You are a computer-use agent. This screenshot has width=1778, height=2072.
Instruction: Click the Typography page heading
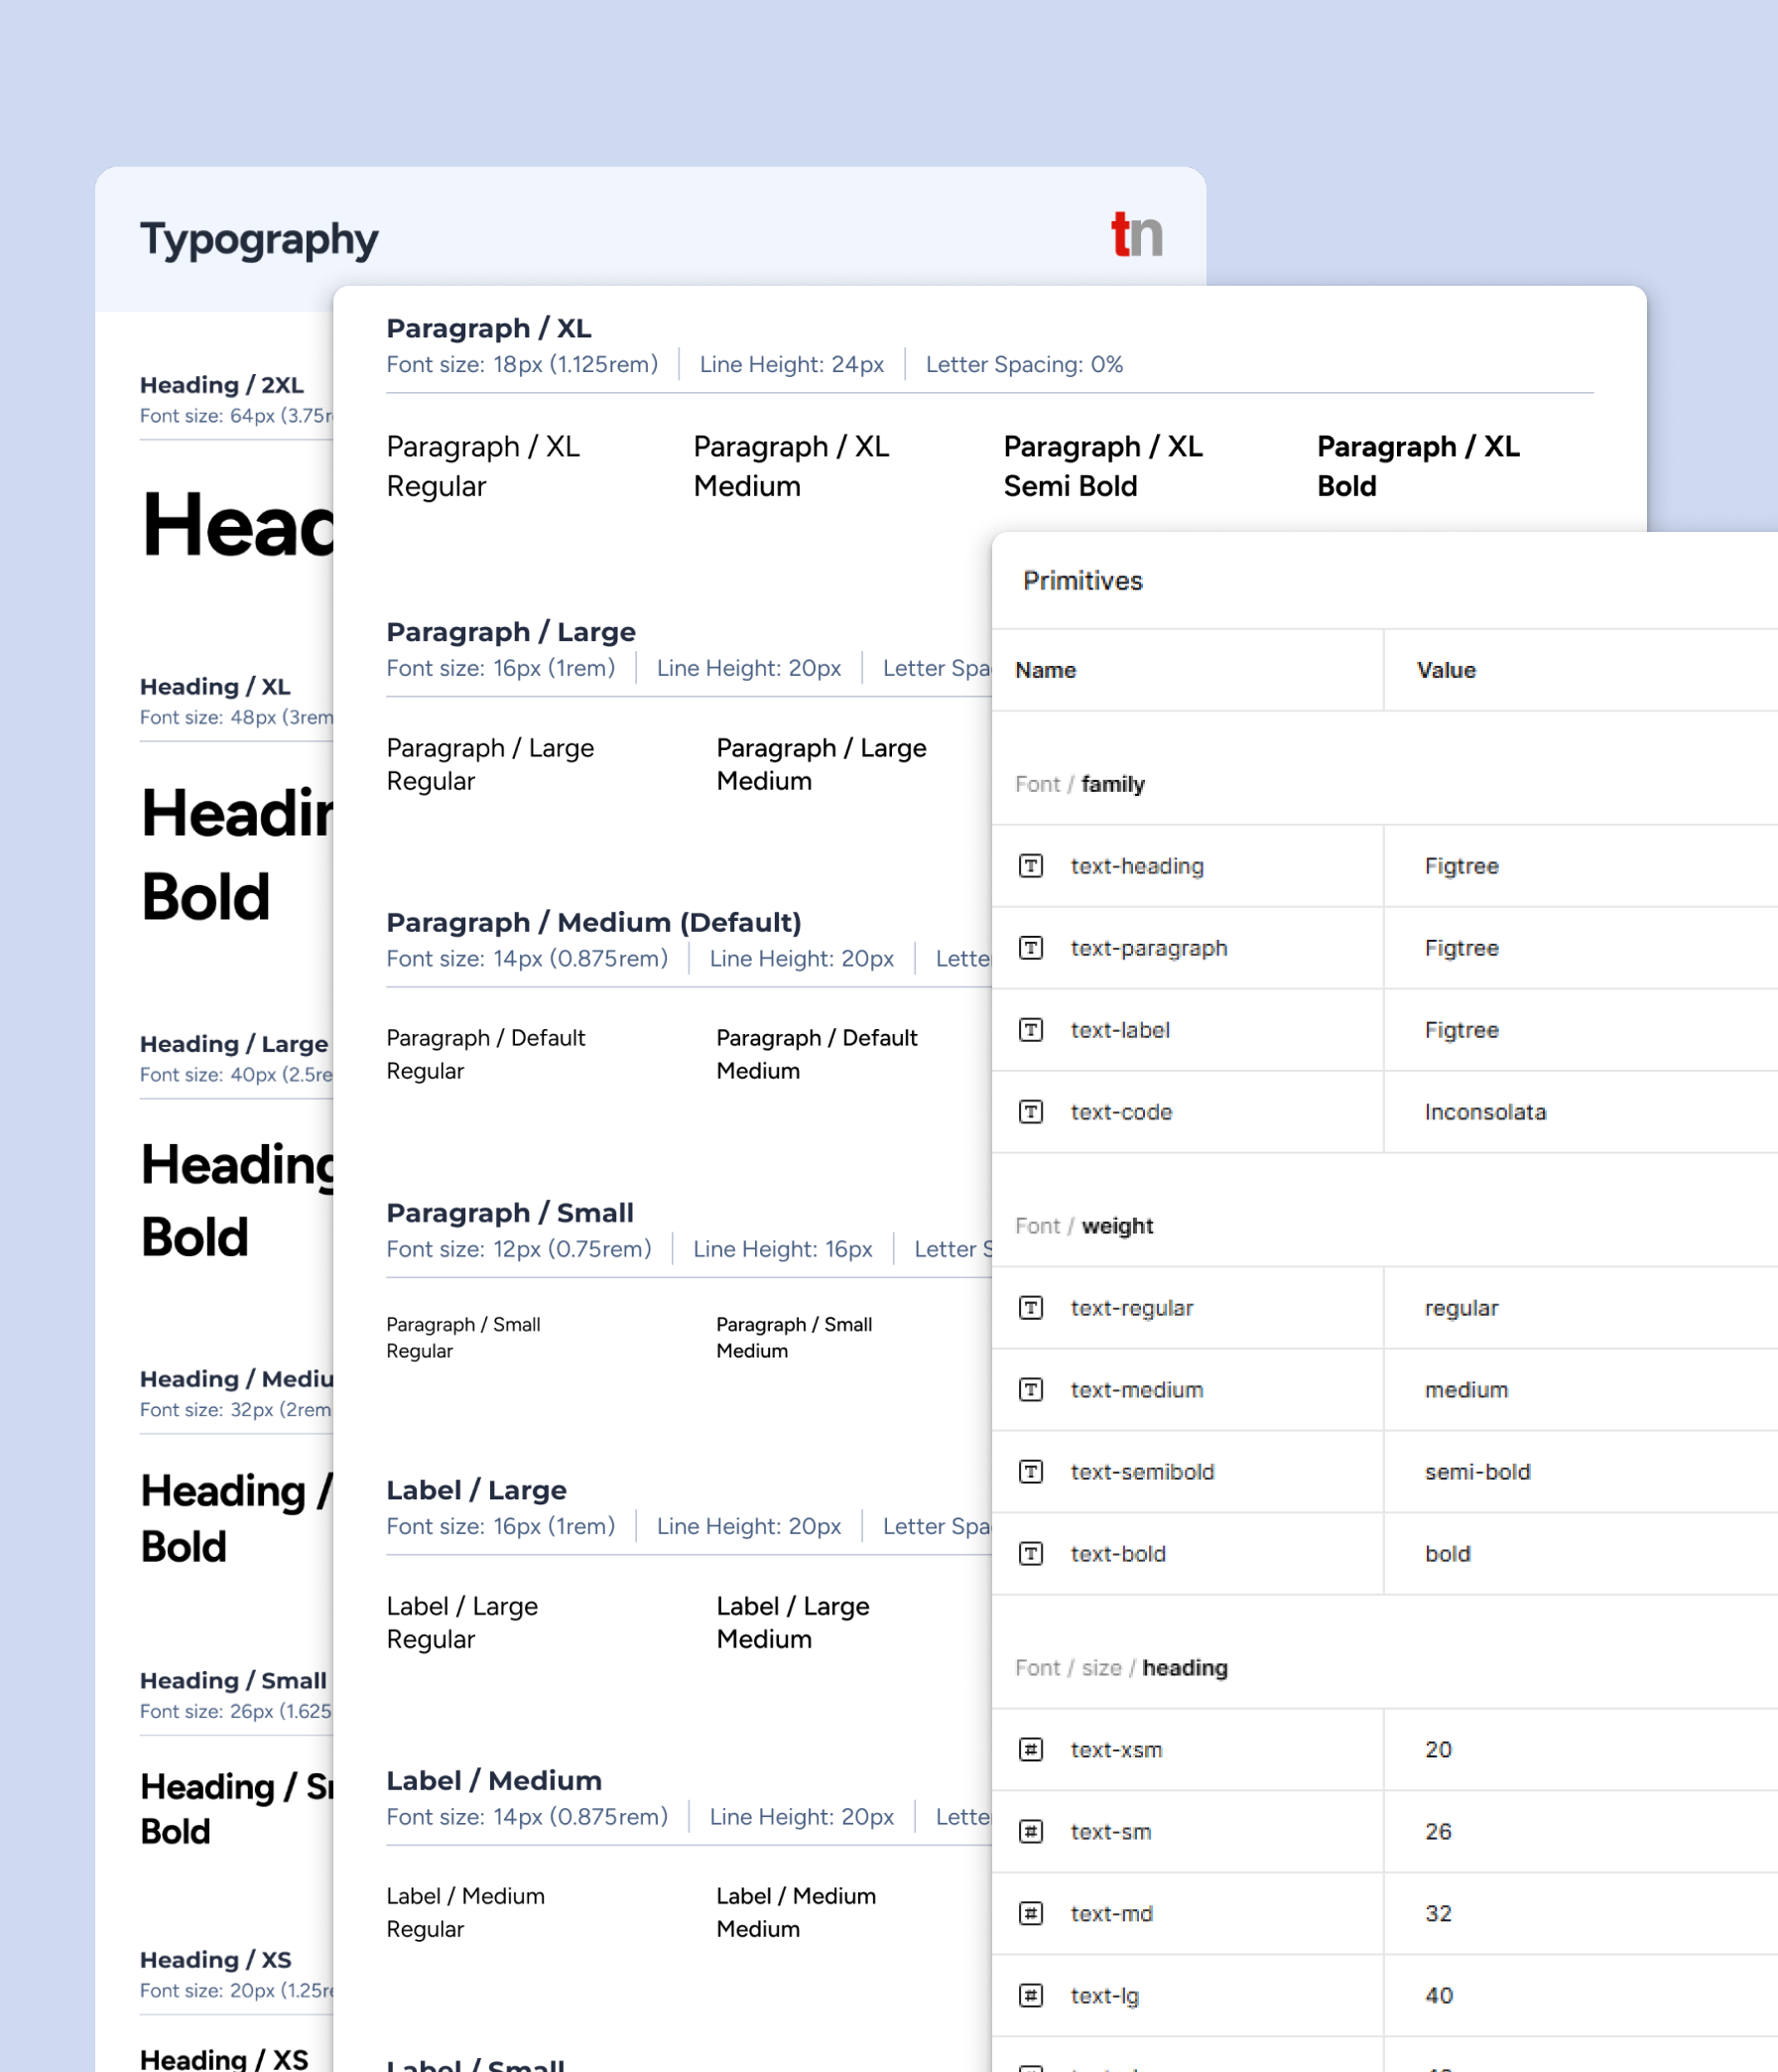pos(259,238)
